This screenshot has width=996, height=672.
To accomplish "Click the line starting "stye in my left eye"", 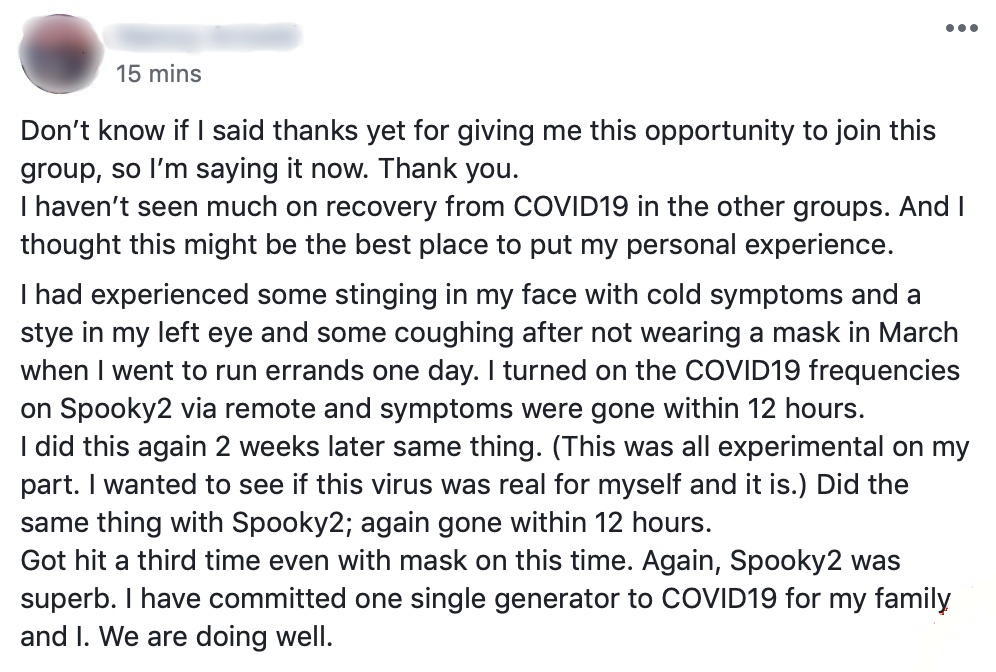I will click(489, 332).
